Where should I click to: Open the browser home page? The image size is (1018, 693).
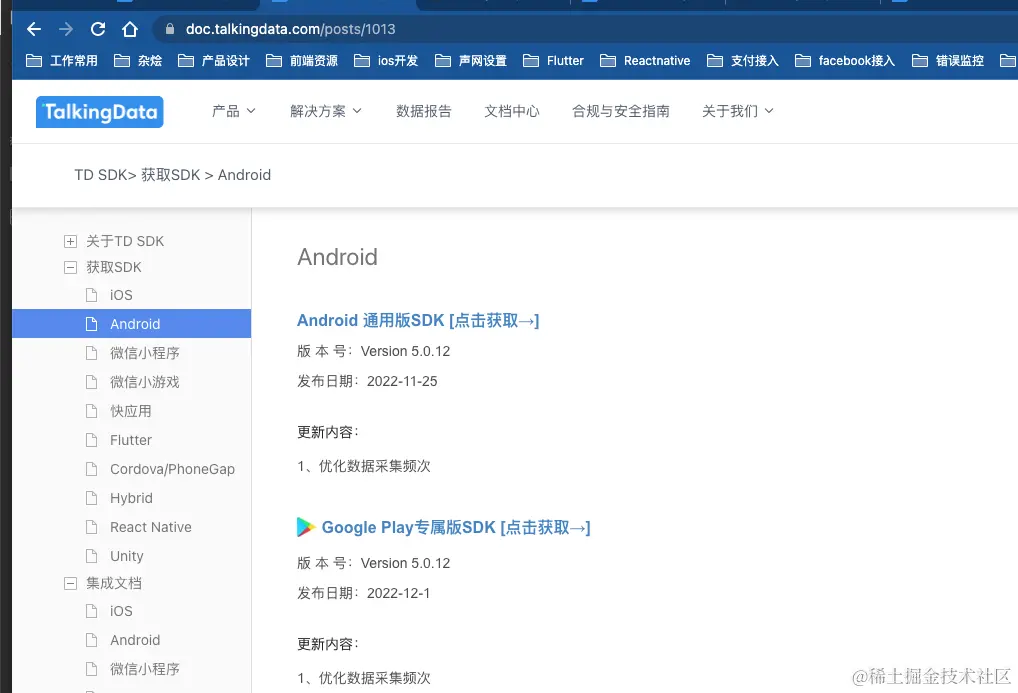point(130,29)
